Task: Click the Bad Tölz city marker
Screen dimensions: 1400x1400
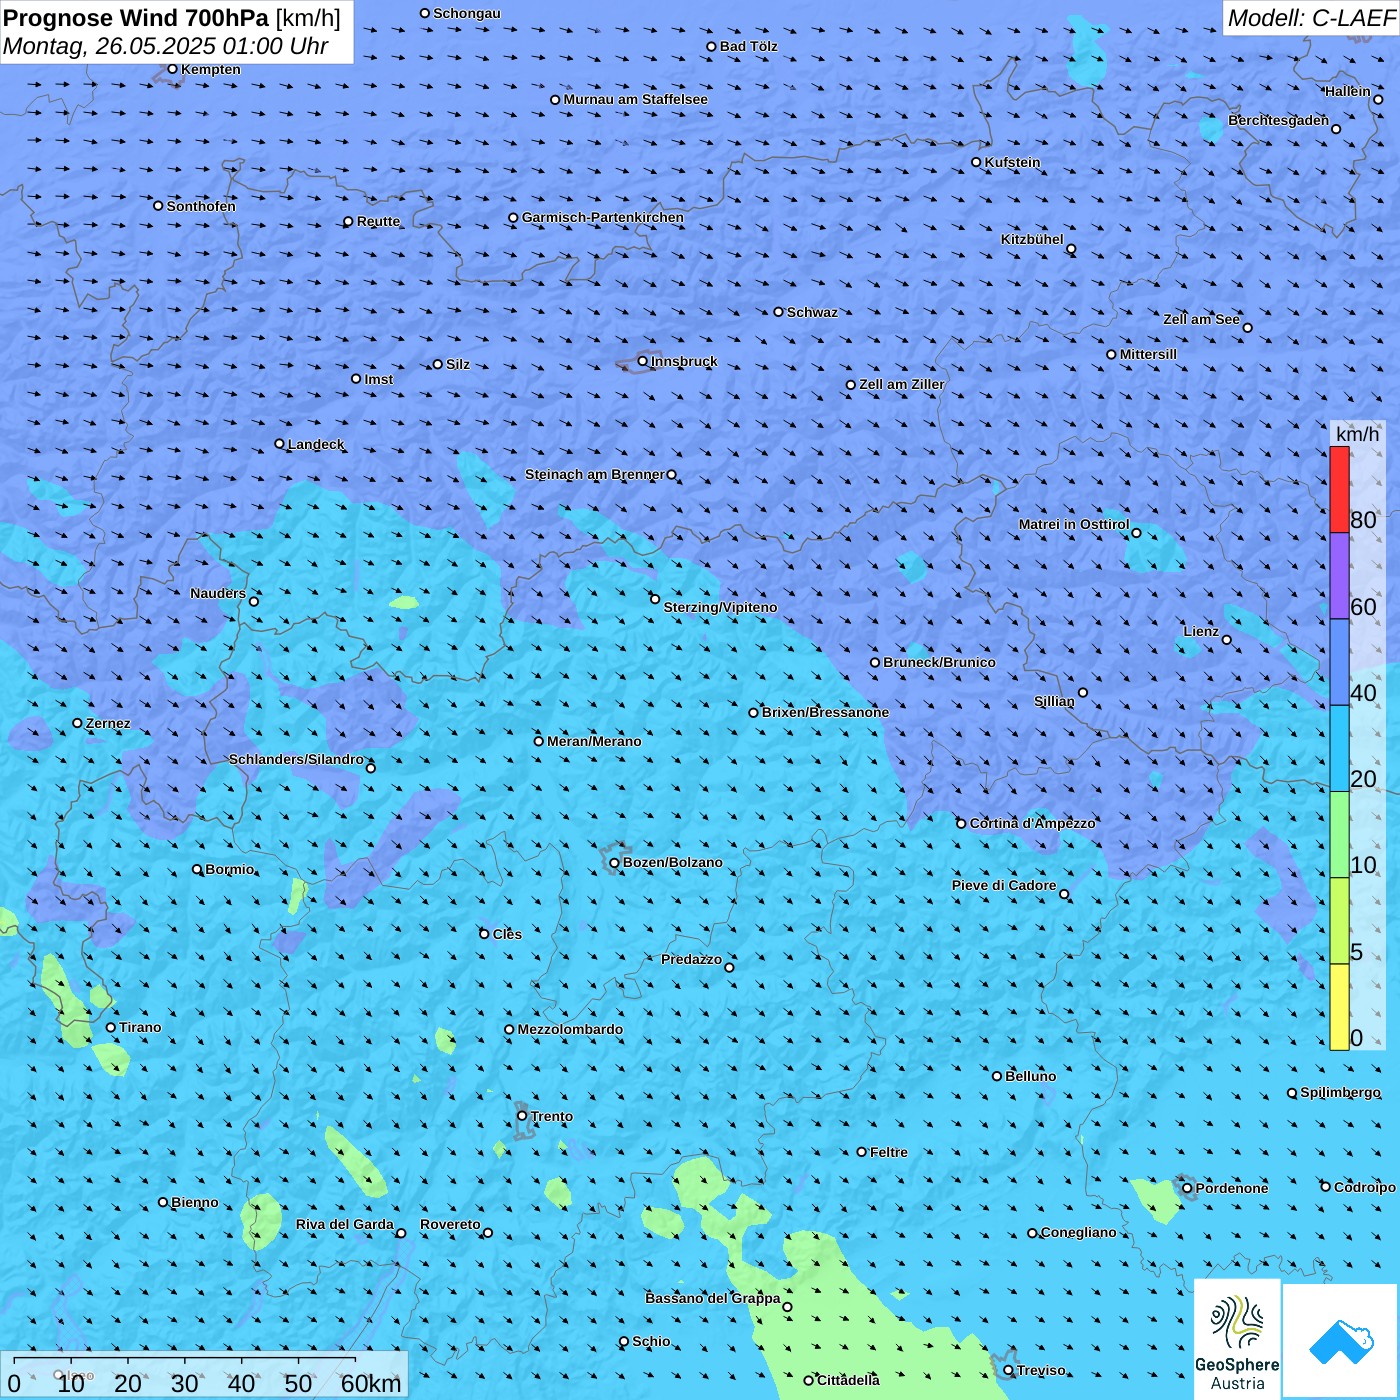Action: 712,46
